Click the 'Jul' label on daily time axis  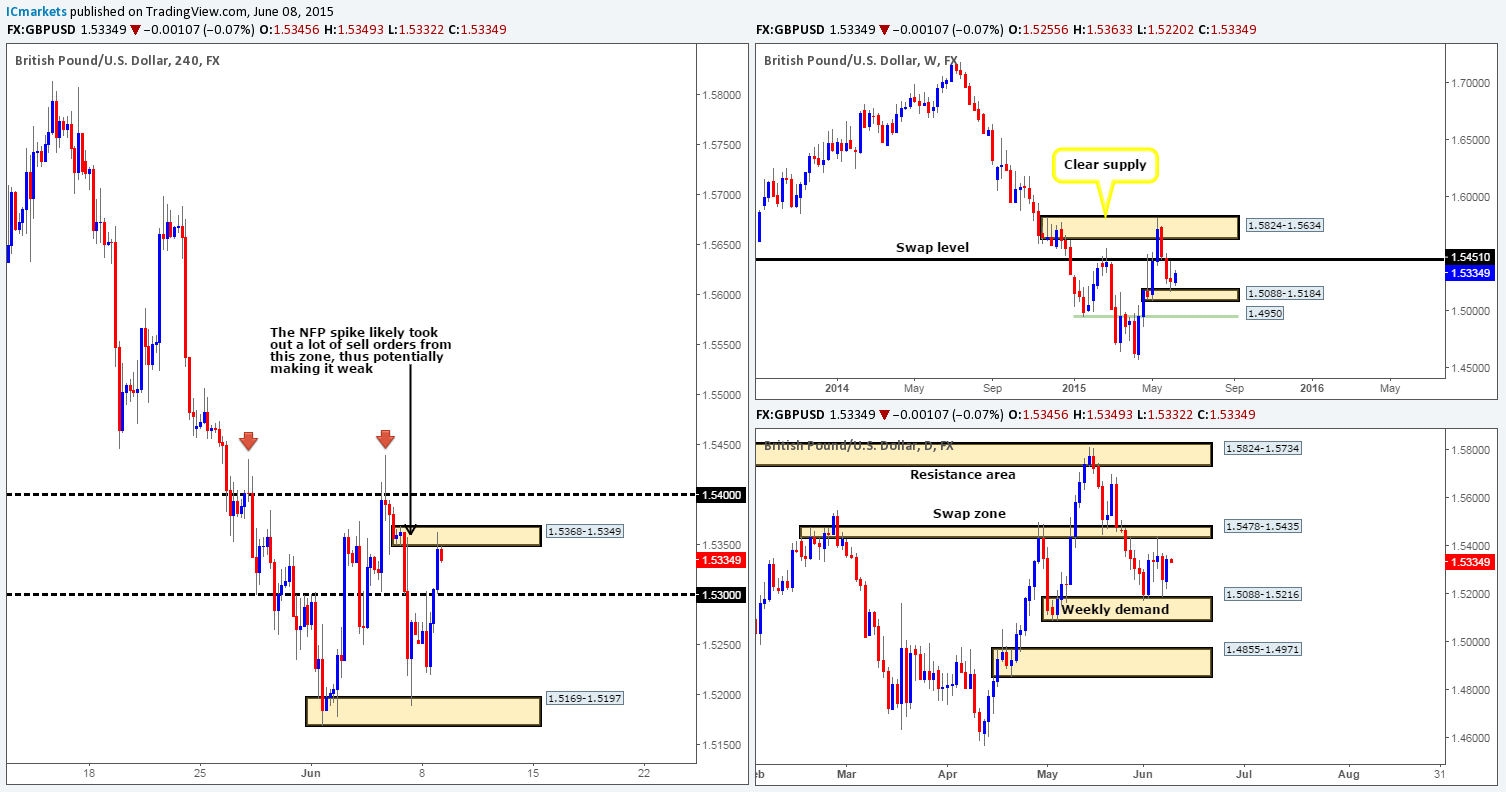click(x=1246, y=773)
